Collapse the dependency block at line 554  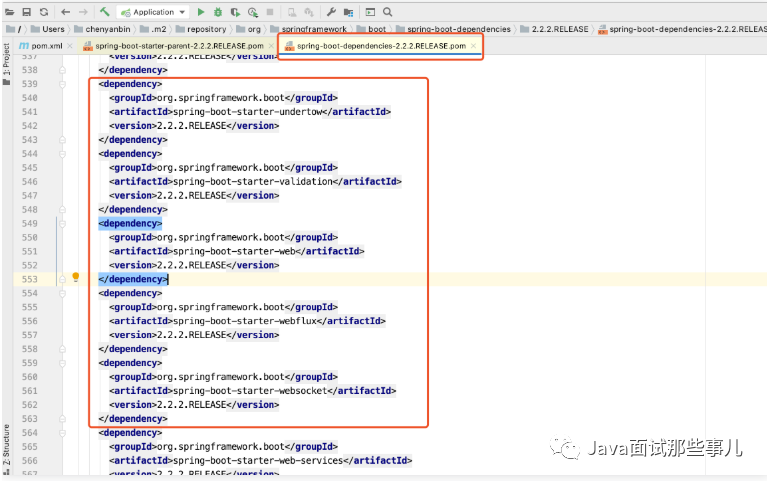click(x=63, y=294)
